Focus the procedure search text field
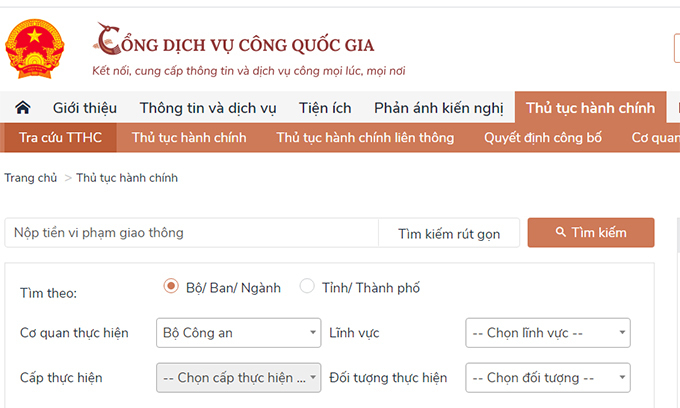 [x=192, y=233]
